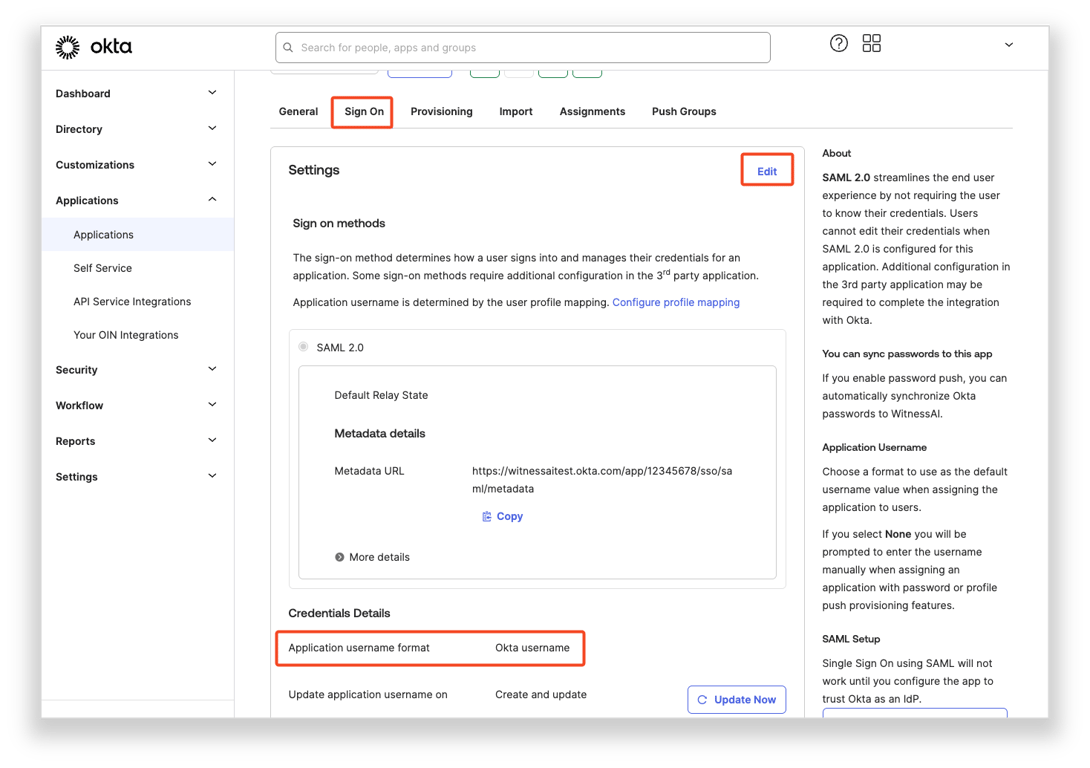
Task: Collapse the Applications sidebar section
Action: (x=211, y=200)
